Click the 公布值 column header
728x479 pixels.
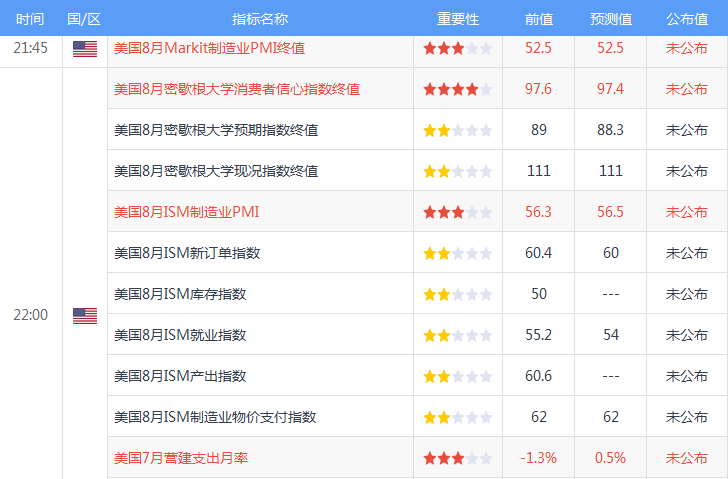pos(687,19)
